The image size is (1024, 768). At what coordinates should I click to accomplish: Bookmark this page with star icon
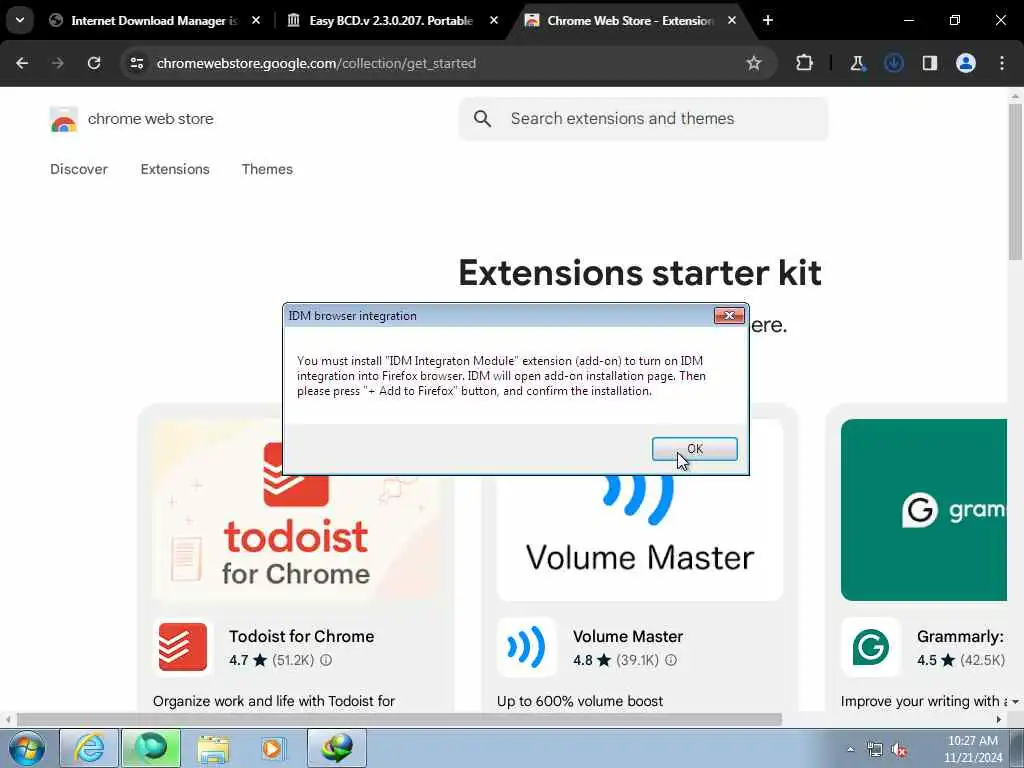point(754,63)
